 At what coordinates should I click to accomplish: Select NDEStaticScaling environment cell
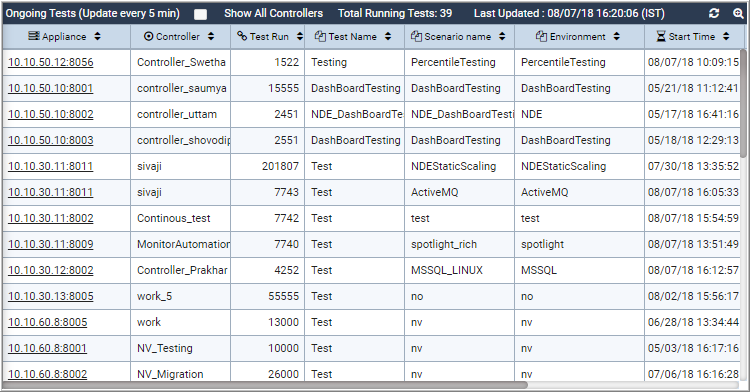tap(579, 166)
